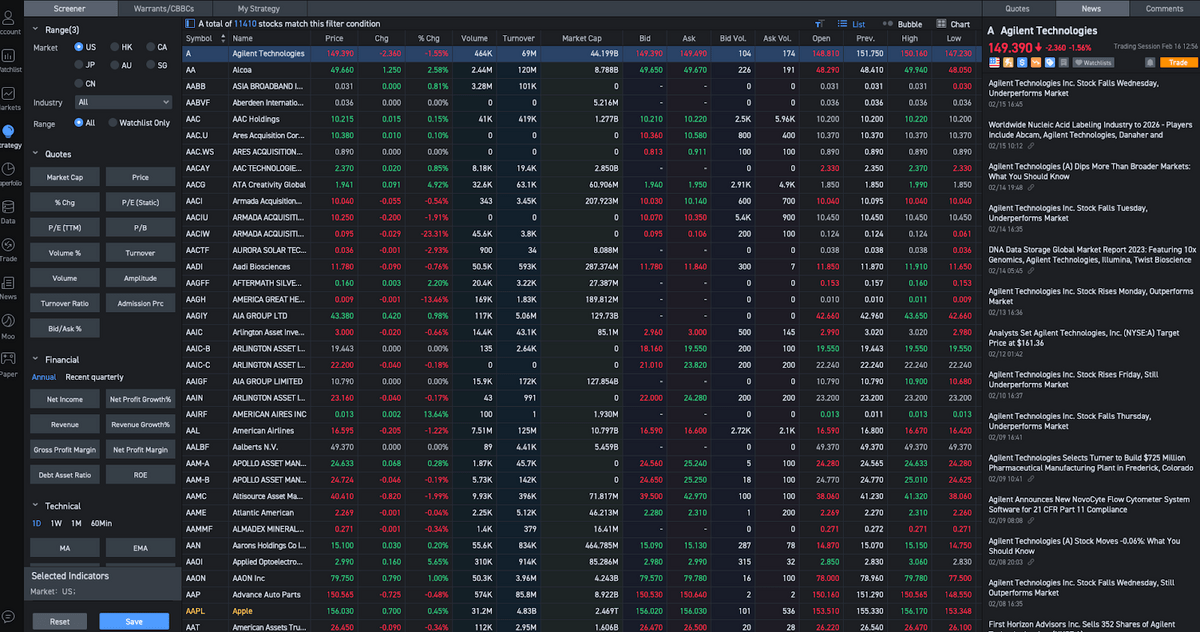The image size is (1200, 632).
Task: Open the My Strategy tab
Action: [x=259, y=8]
